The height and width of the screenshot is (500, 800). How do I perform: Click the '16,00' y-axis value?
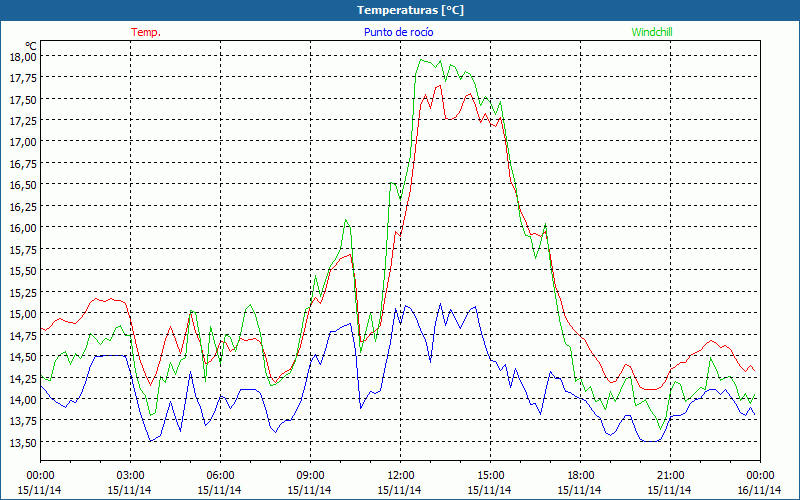[x=23, y=228]
